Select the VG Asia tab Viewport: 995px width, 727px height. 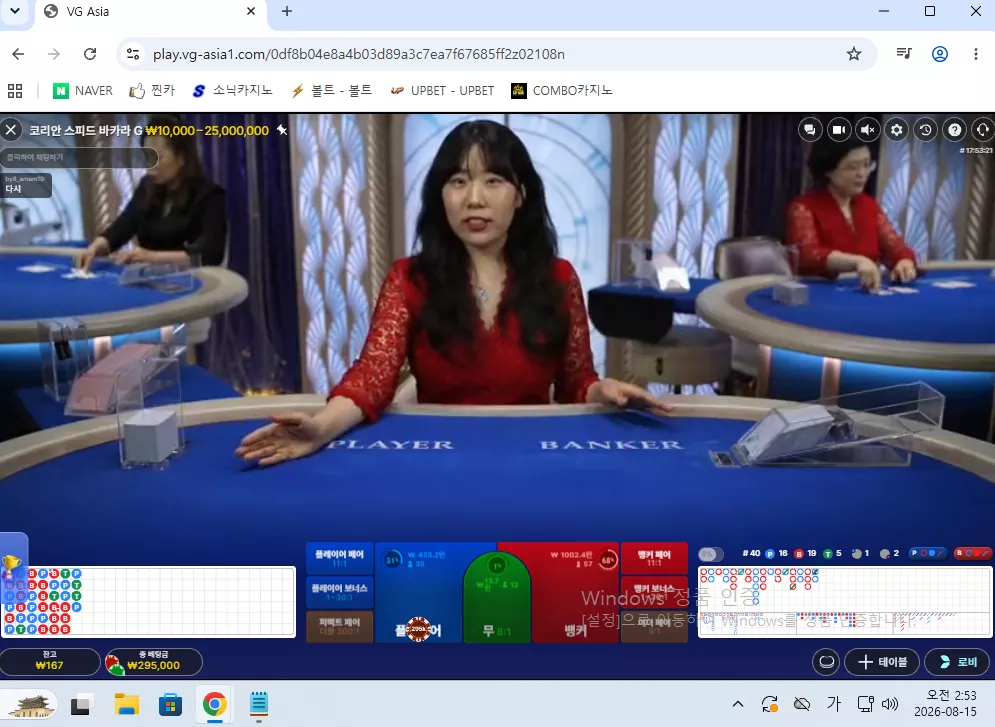151,11
